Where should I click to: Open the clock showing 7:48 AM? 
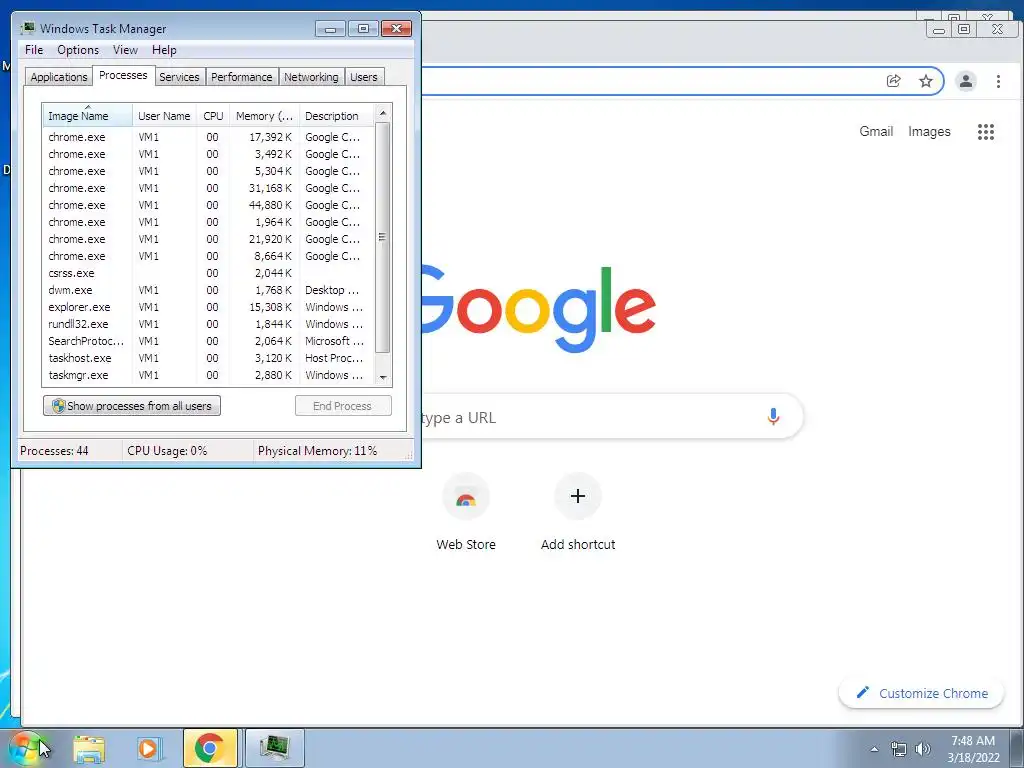click(973, 749)
